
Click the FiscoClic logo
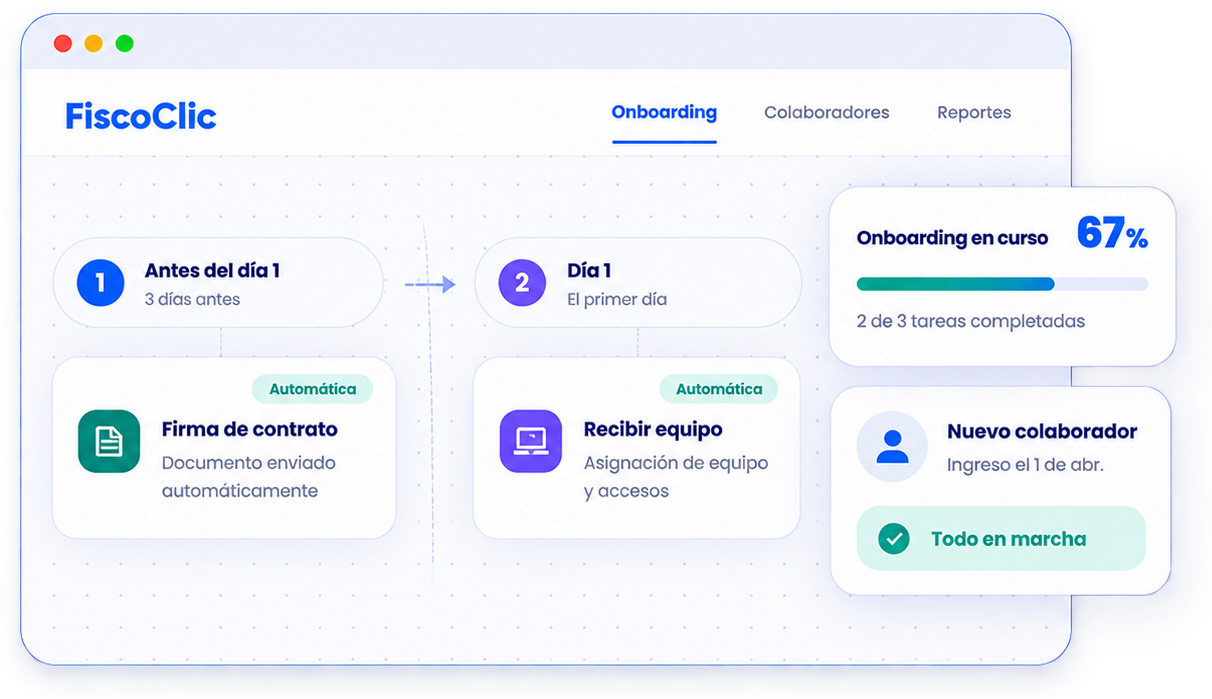tap(141, 116)
